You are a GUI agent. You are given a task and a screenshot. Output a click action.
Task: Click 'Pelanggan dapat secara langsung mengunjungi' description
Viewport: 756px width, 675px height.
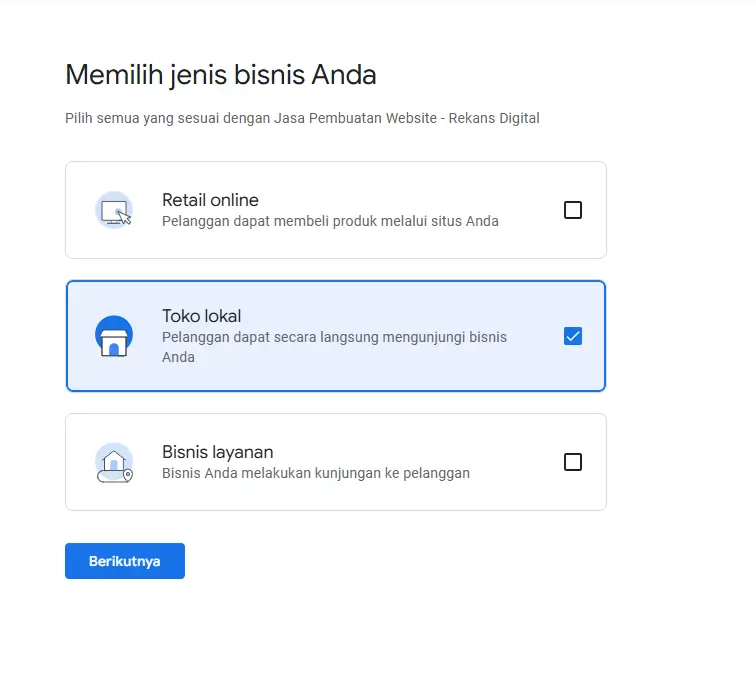tap(334, 347)
